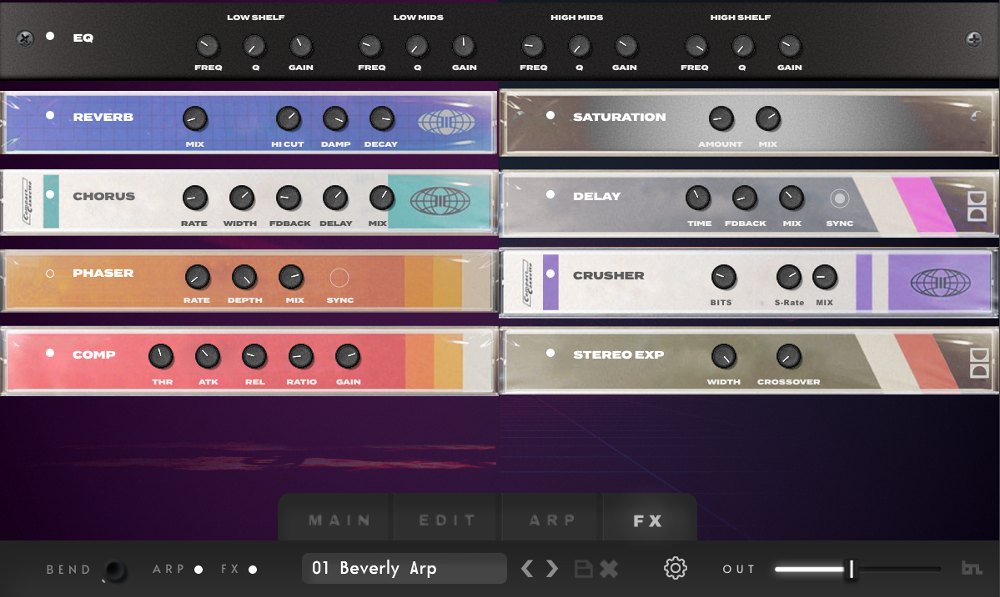
Task: Open the EDIT tab
Action: coord(447,520)
